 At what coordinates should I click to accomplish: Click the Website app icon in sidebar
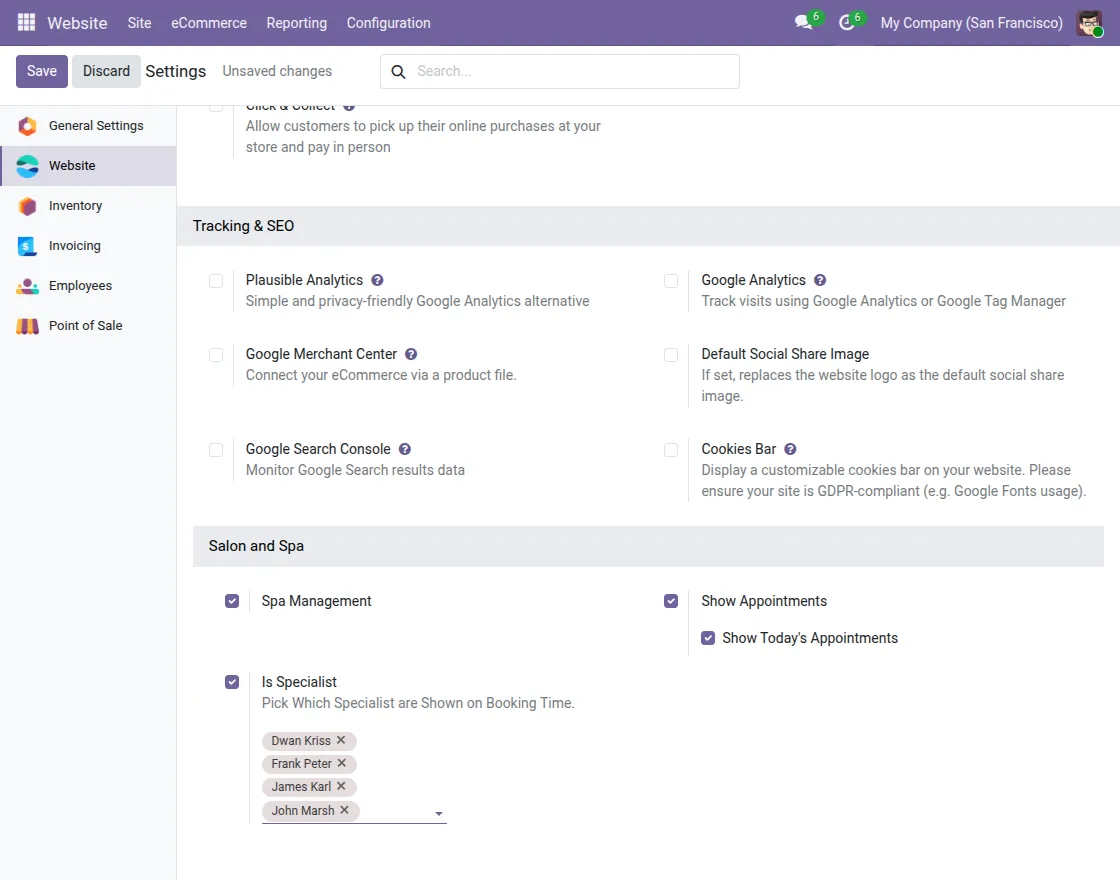pyautogui.click(x=27, y=166)
